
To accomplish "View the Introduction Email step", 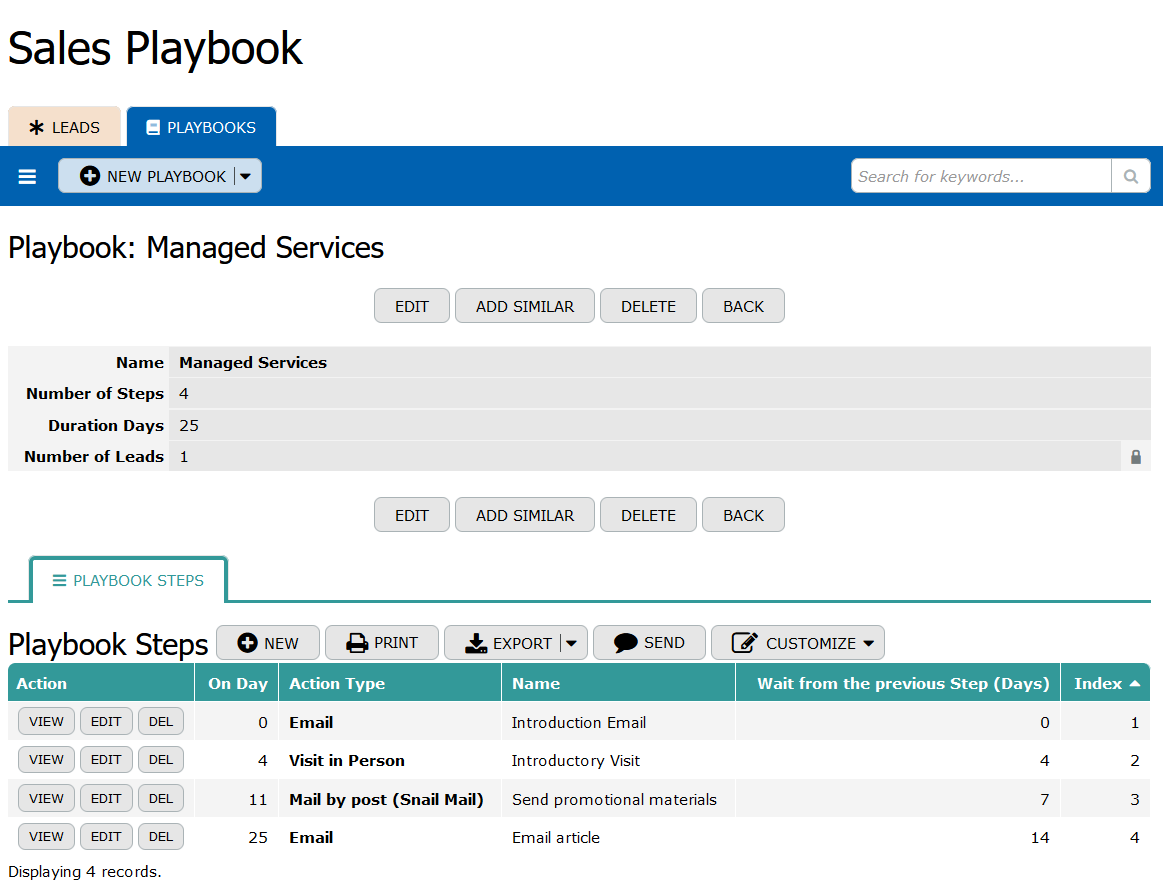I will tap(46, 722).
